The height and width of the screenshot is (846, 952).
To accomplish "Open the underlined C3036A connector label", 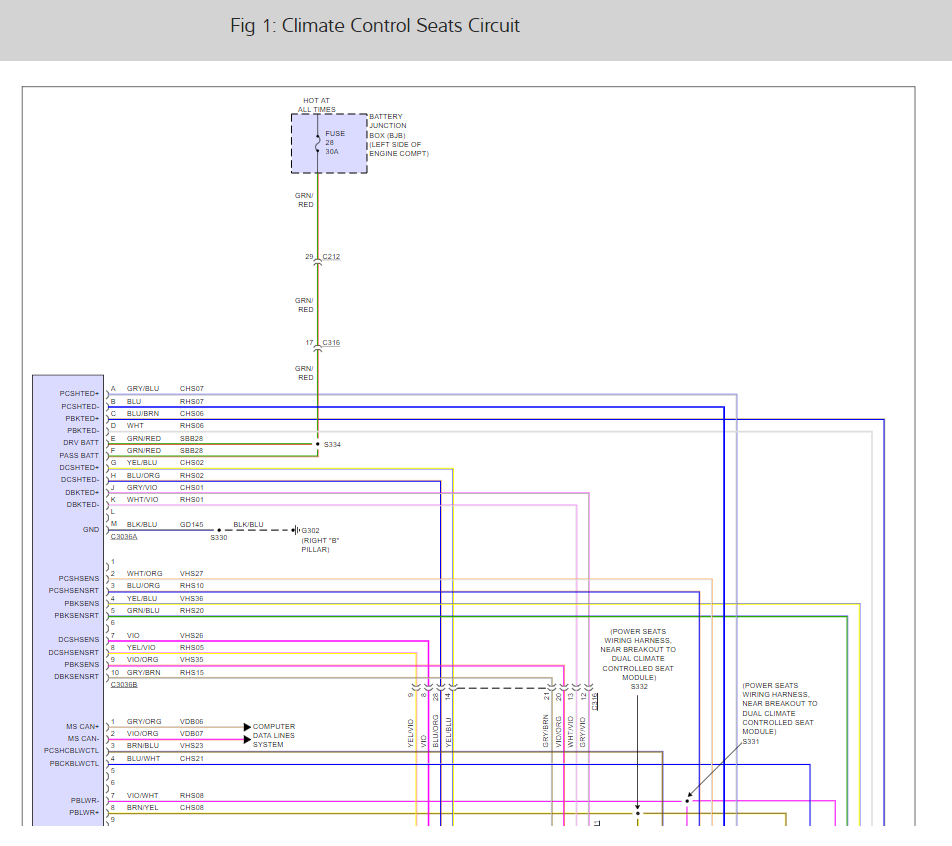I will click(x=124, y=537).
